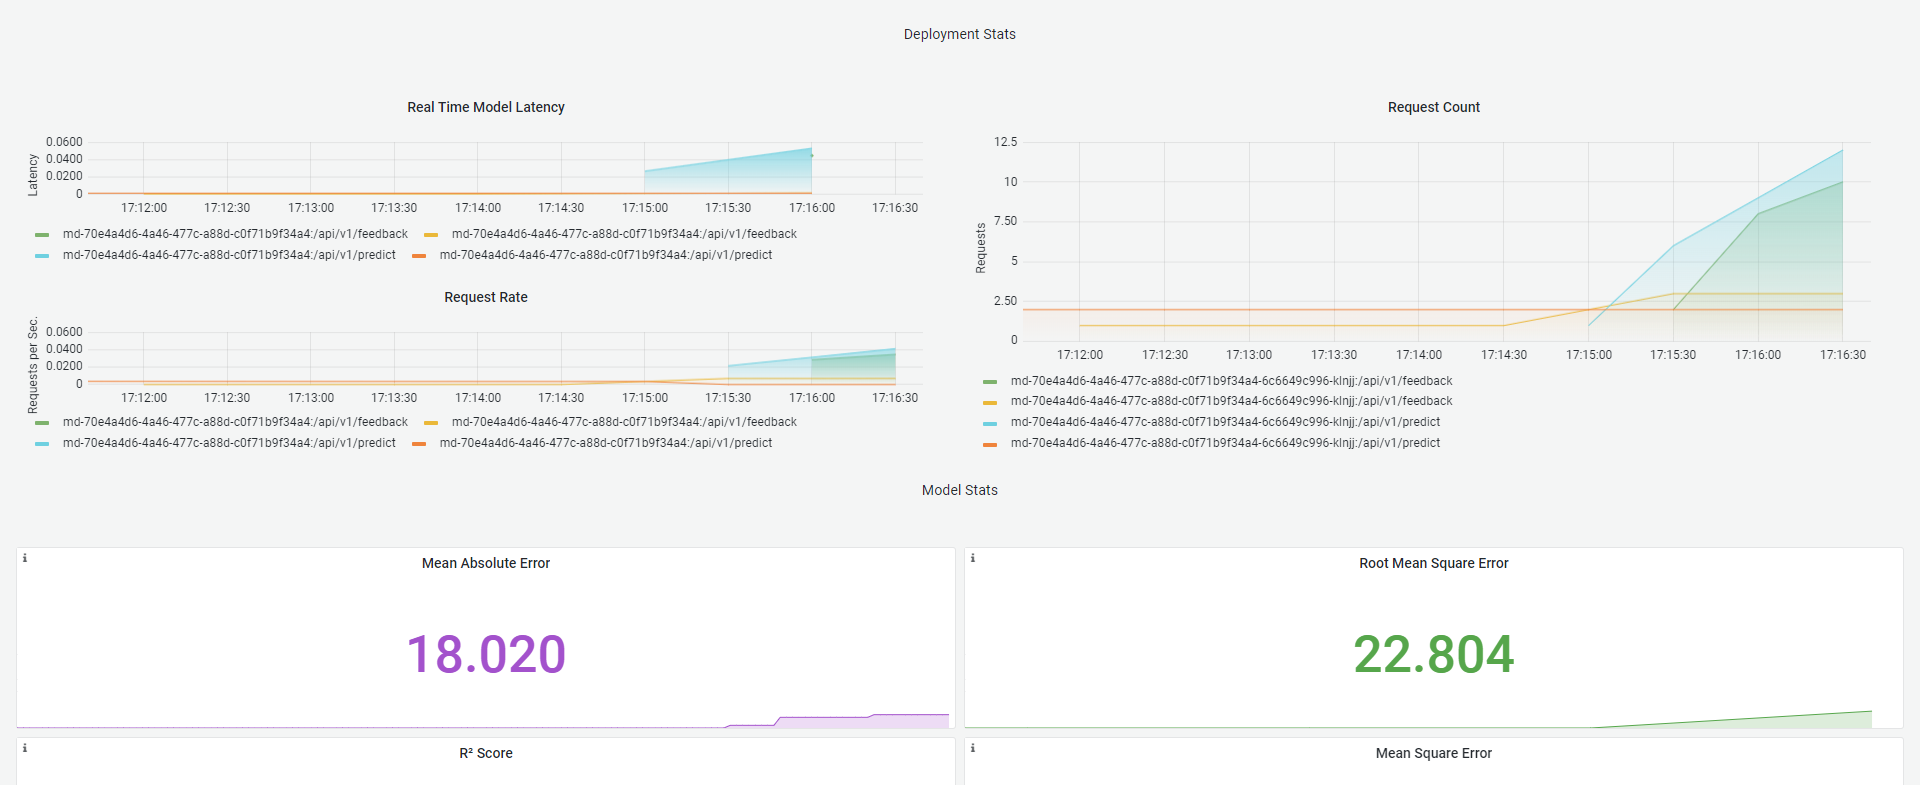Click 7.50 on Request Count y-axis
Viewport: 1920px width, 785px height.
[1005, 221]
